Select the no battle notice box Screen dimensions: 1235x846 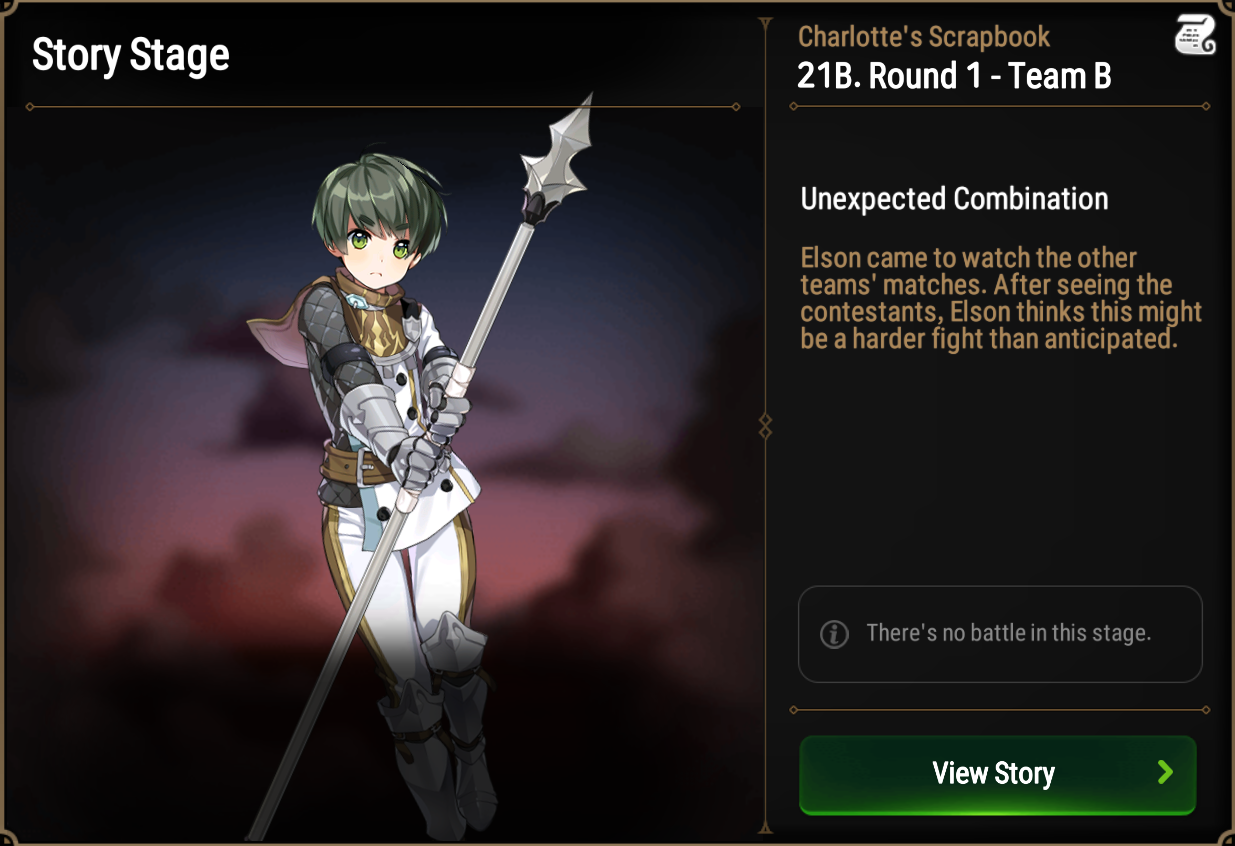(x=1000, y=634)
